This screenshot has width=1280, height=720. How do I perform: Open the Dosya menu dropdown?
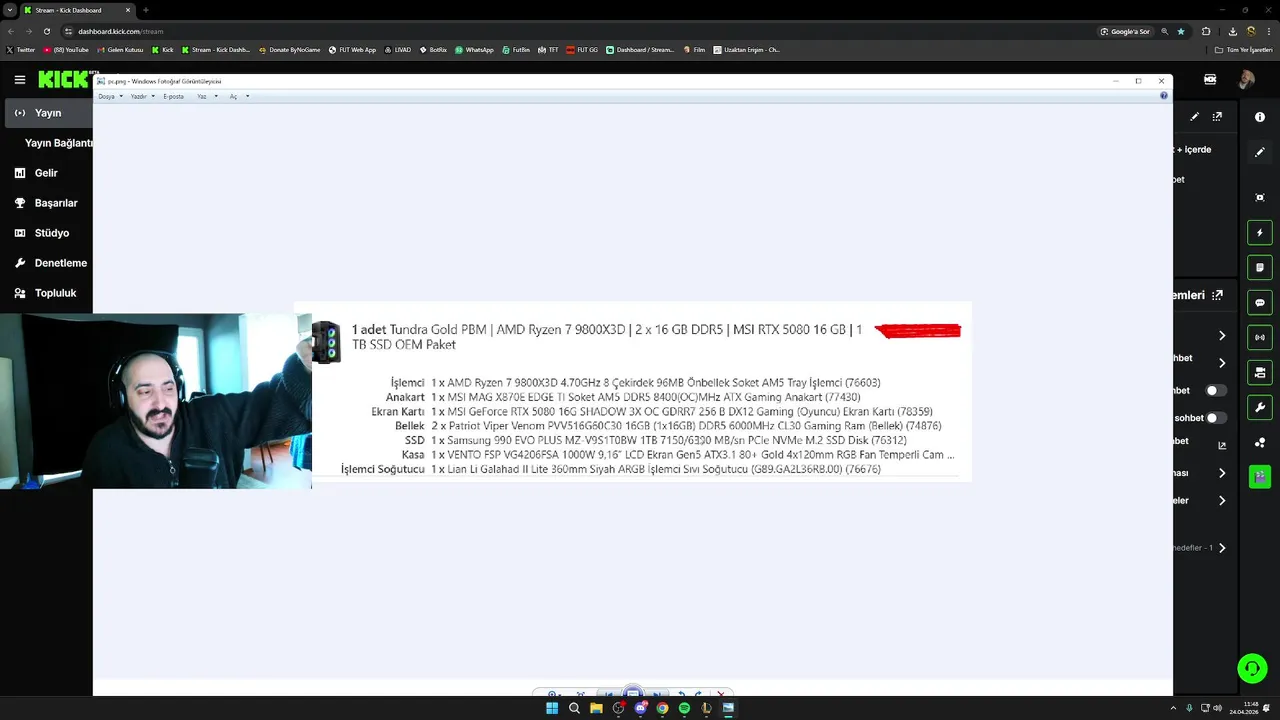point(110,96)
